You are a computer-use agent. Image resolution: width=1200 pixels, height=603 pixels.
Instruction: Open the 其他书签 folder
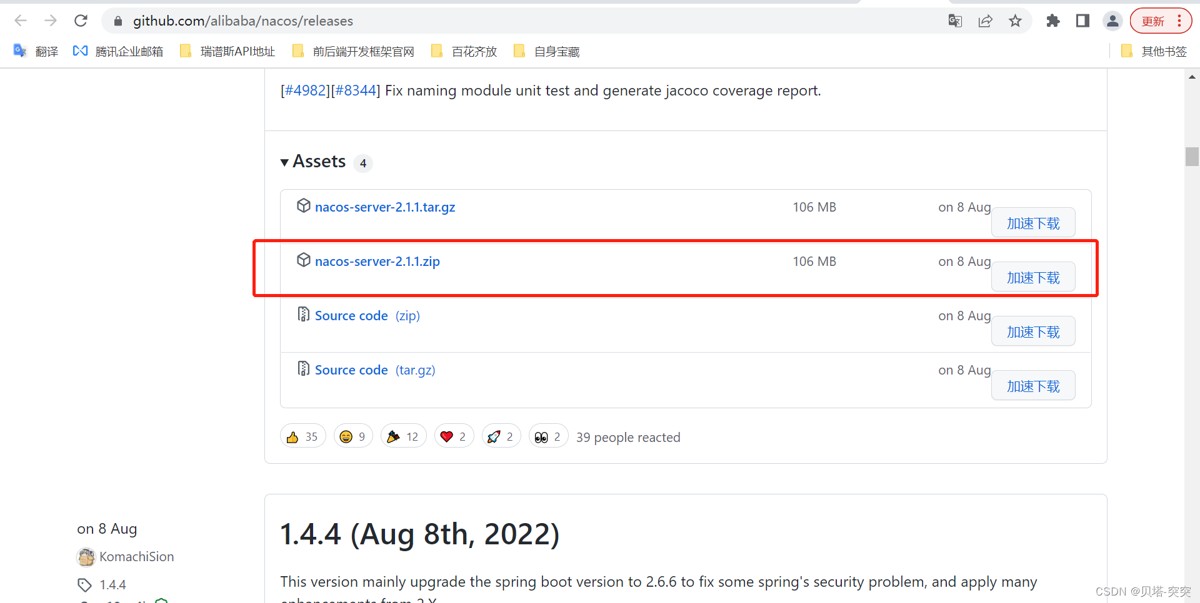1153,51
